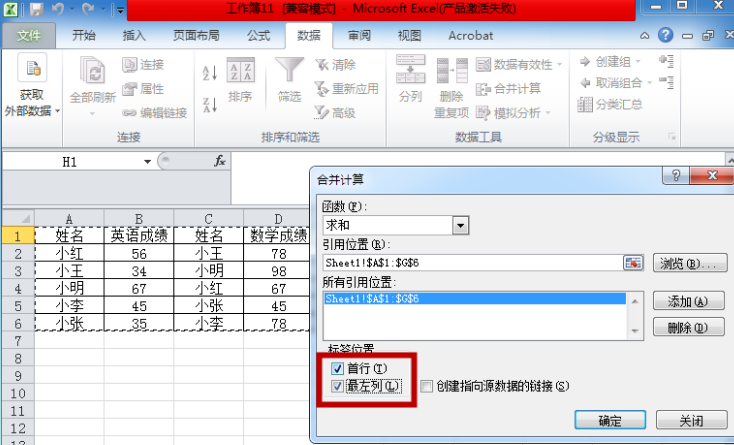
Task: Click the Close (关闭) button
Action: [x=691, y=420]
